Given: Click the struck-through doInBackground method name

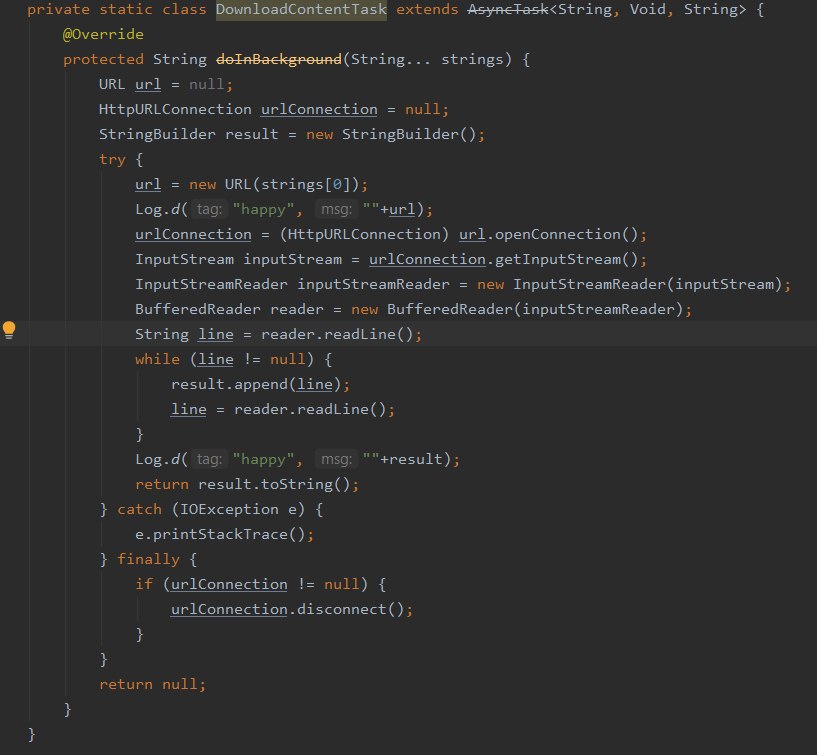Looking at the screenshot, I should pos(279,59).
